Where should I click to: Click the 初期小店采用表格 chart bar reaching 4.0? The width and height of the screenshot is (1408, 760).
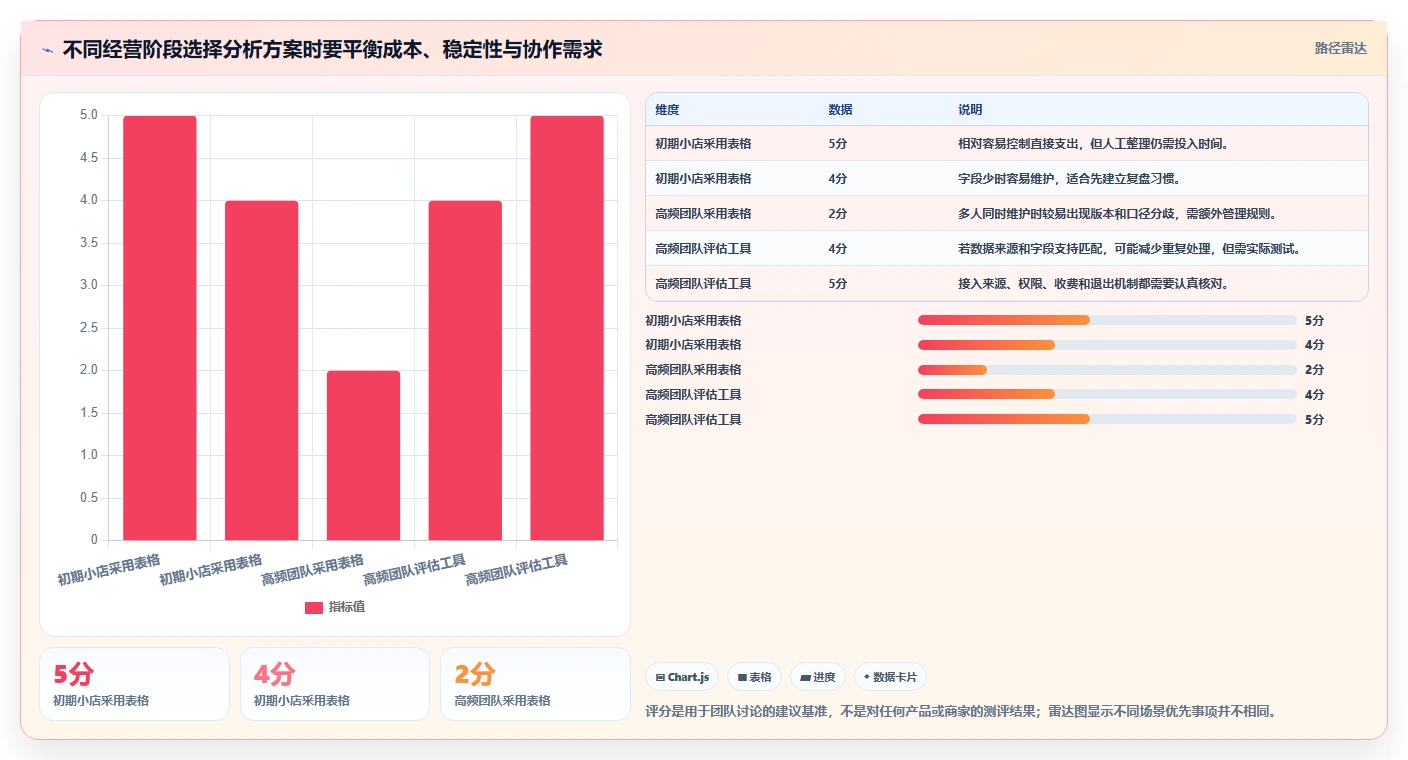click(x=261, y=370)
